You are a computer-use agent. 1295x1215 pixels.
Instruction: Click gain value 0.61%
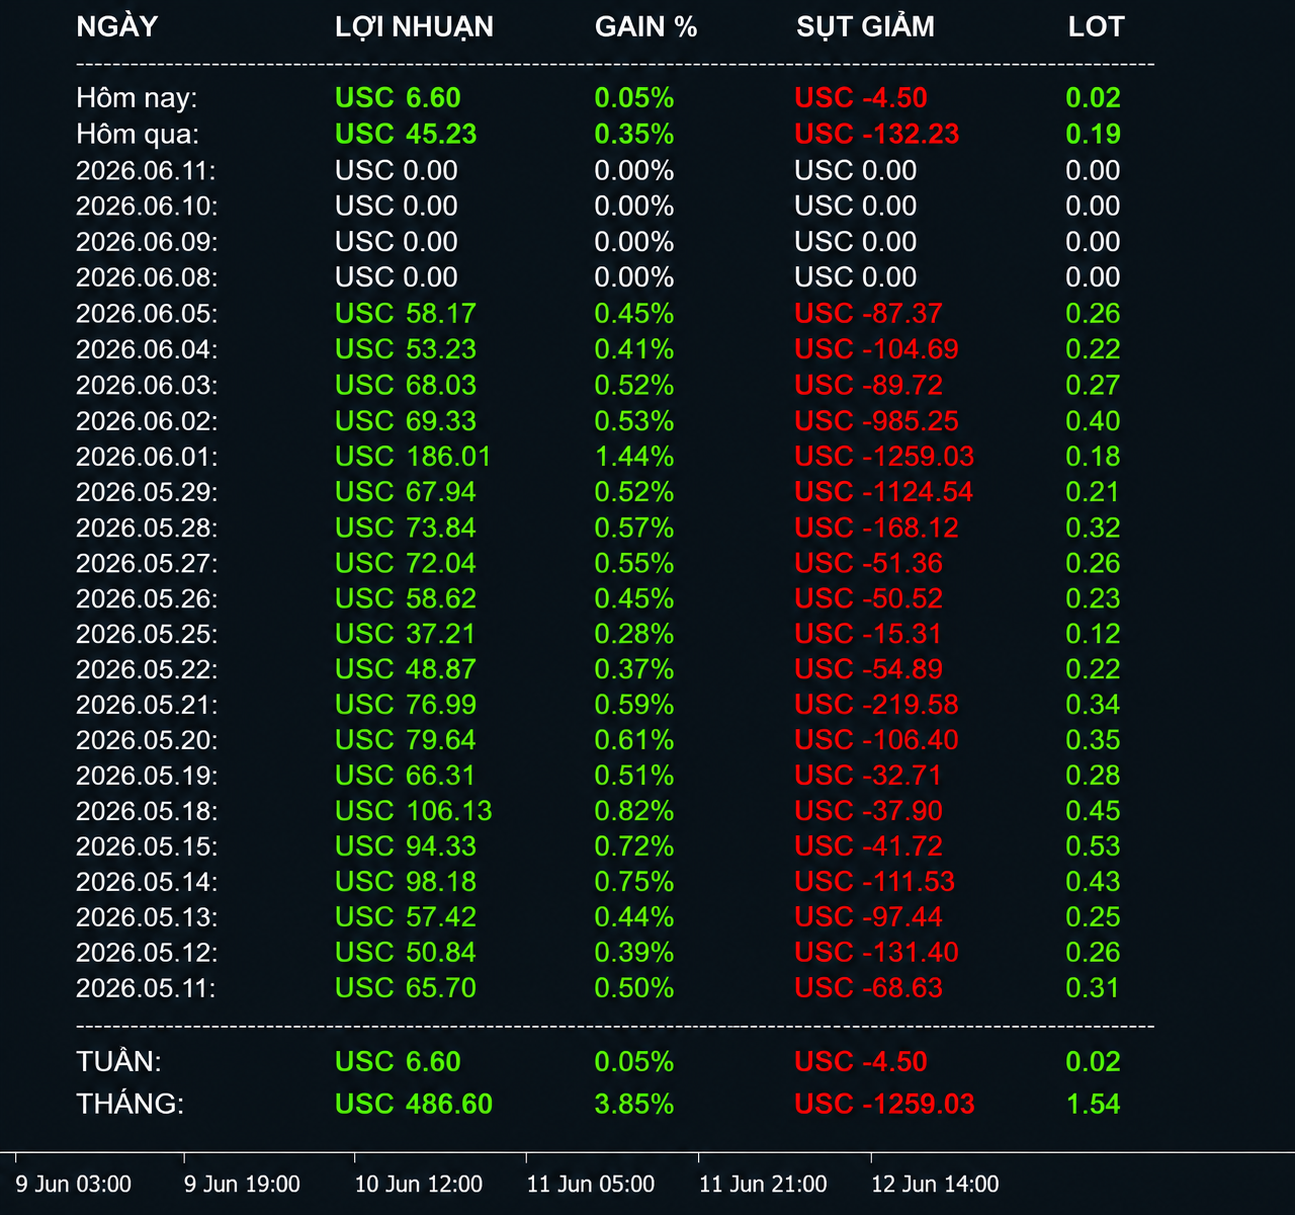point(634,740)
